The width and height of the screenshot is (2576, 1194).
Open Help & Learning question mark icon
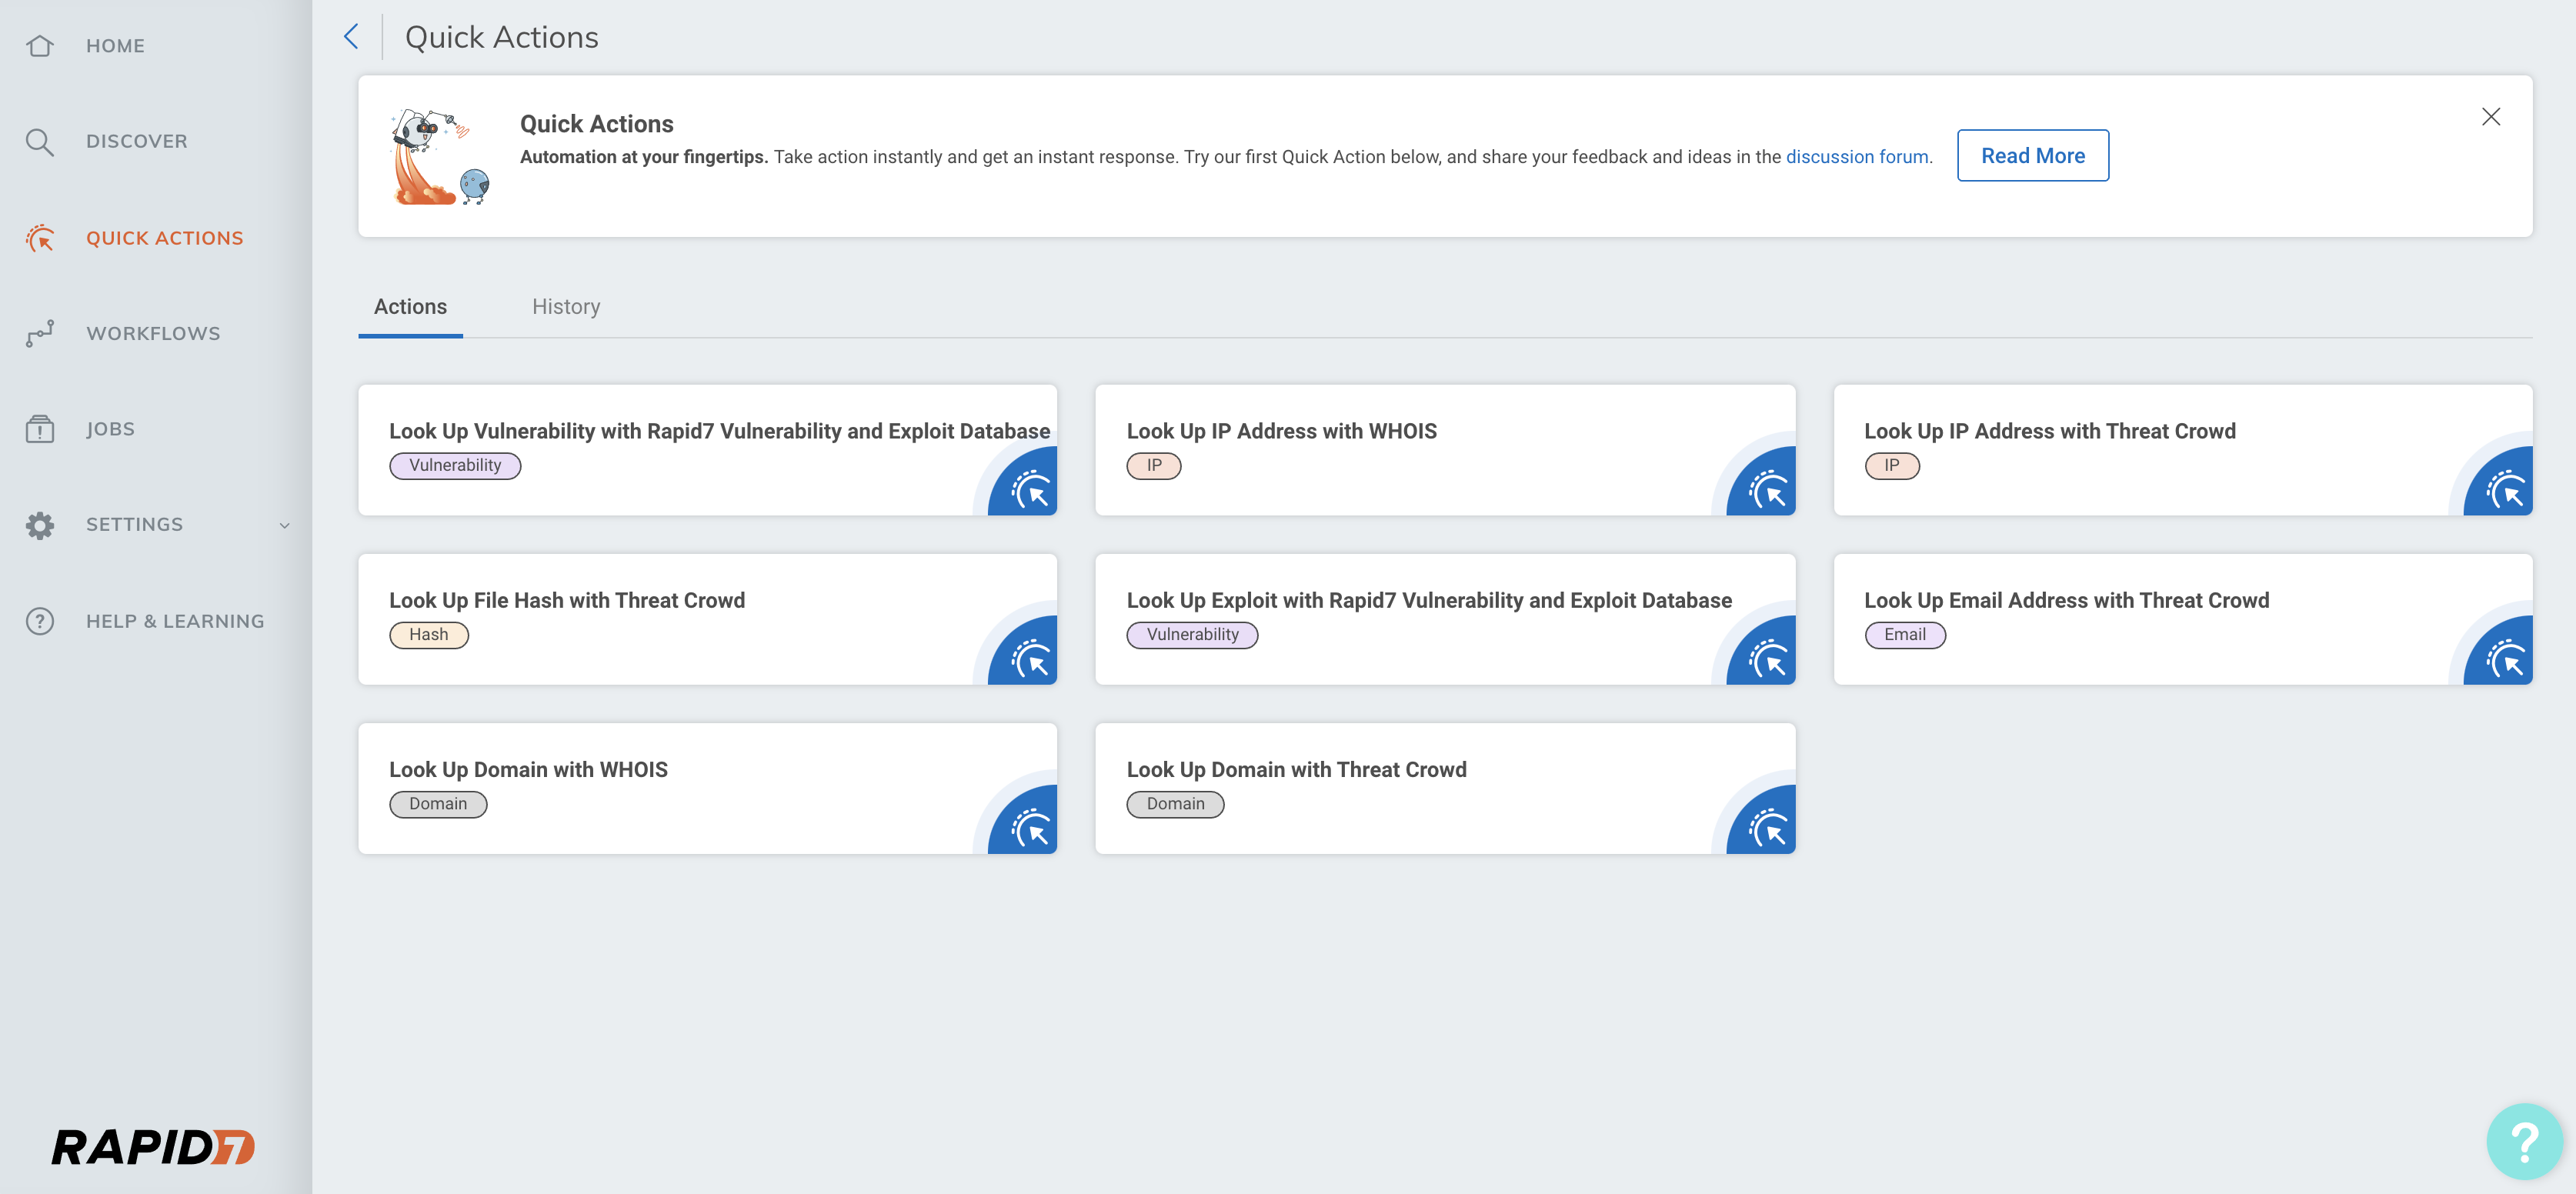(x=40, y=621)
